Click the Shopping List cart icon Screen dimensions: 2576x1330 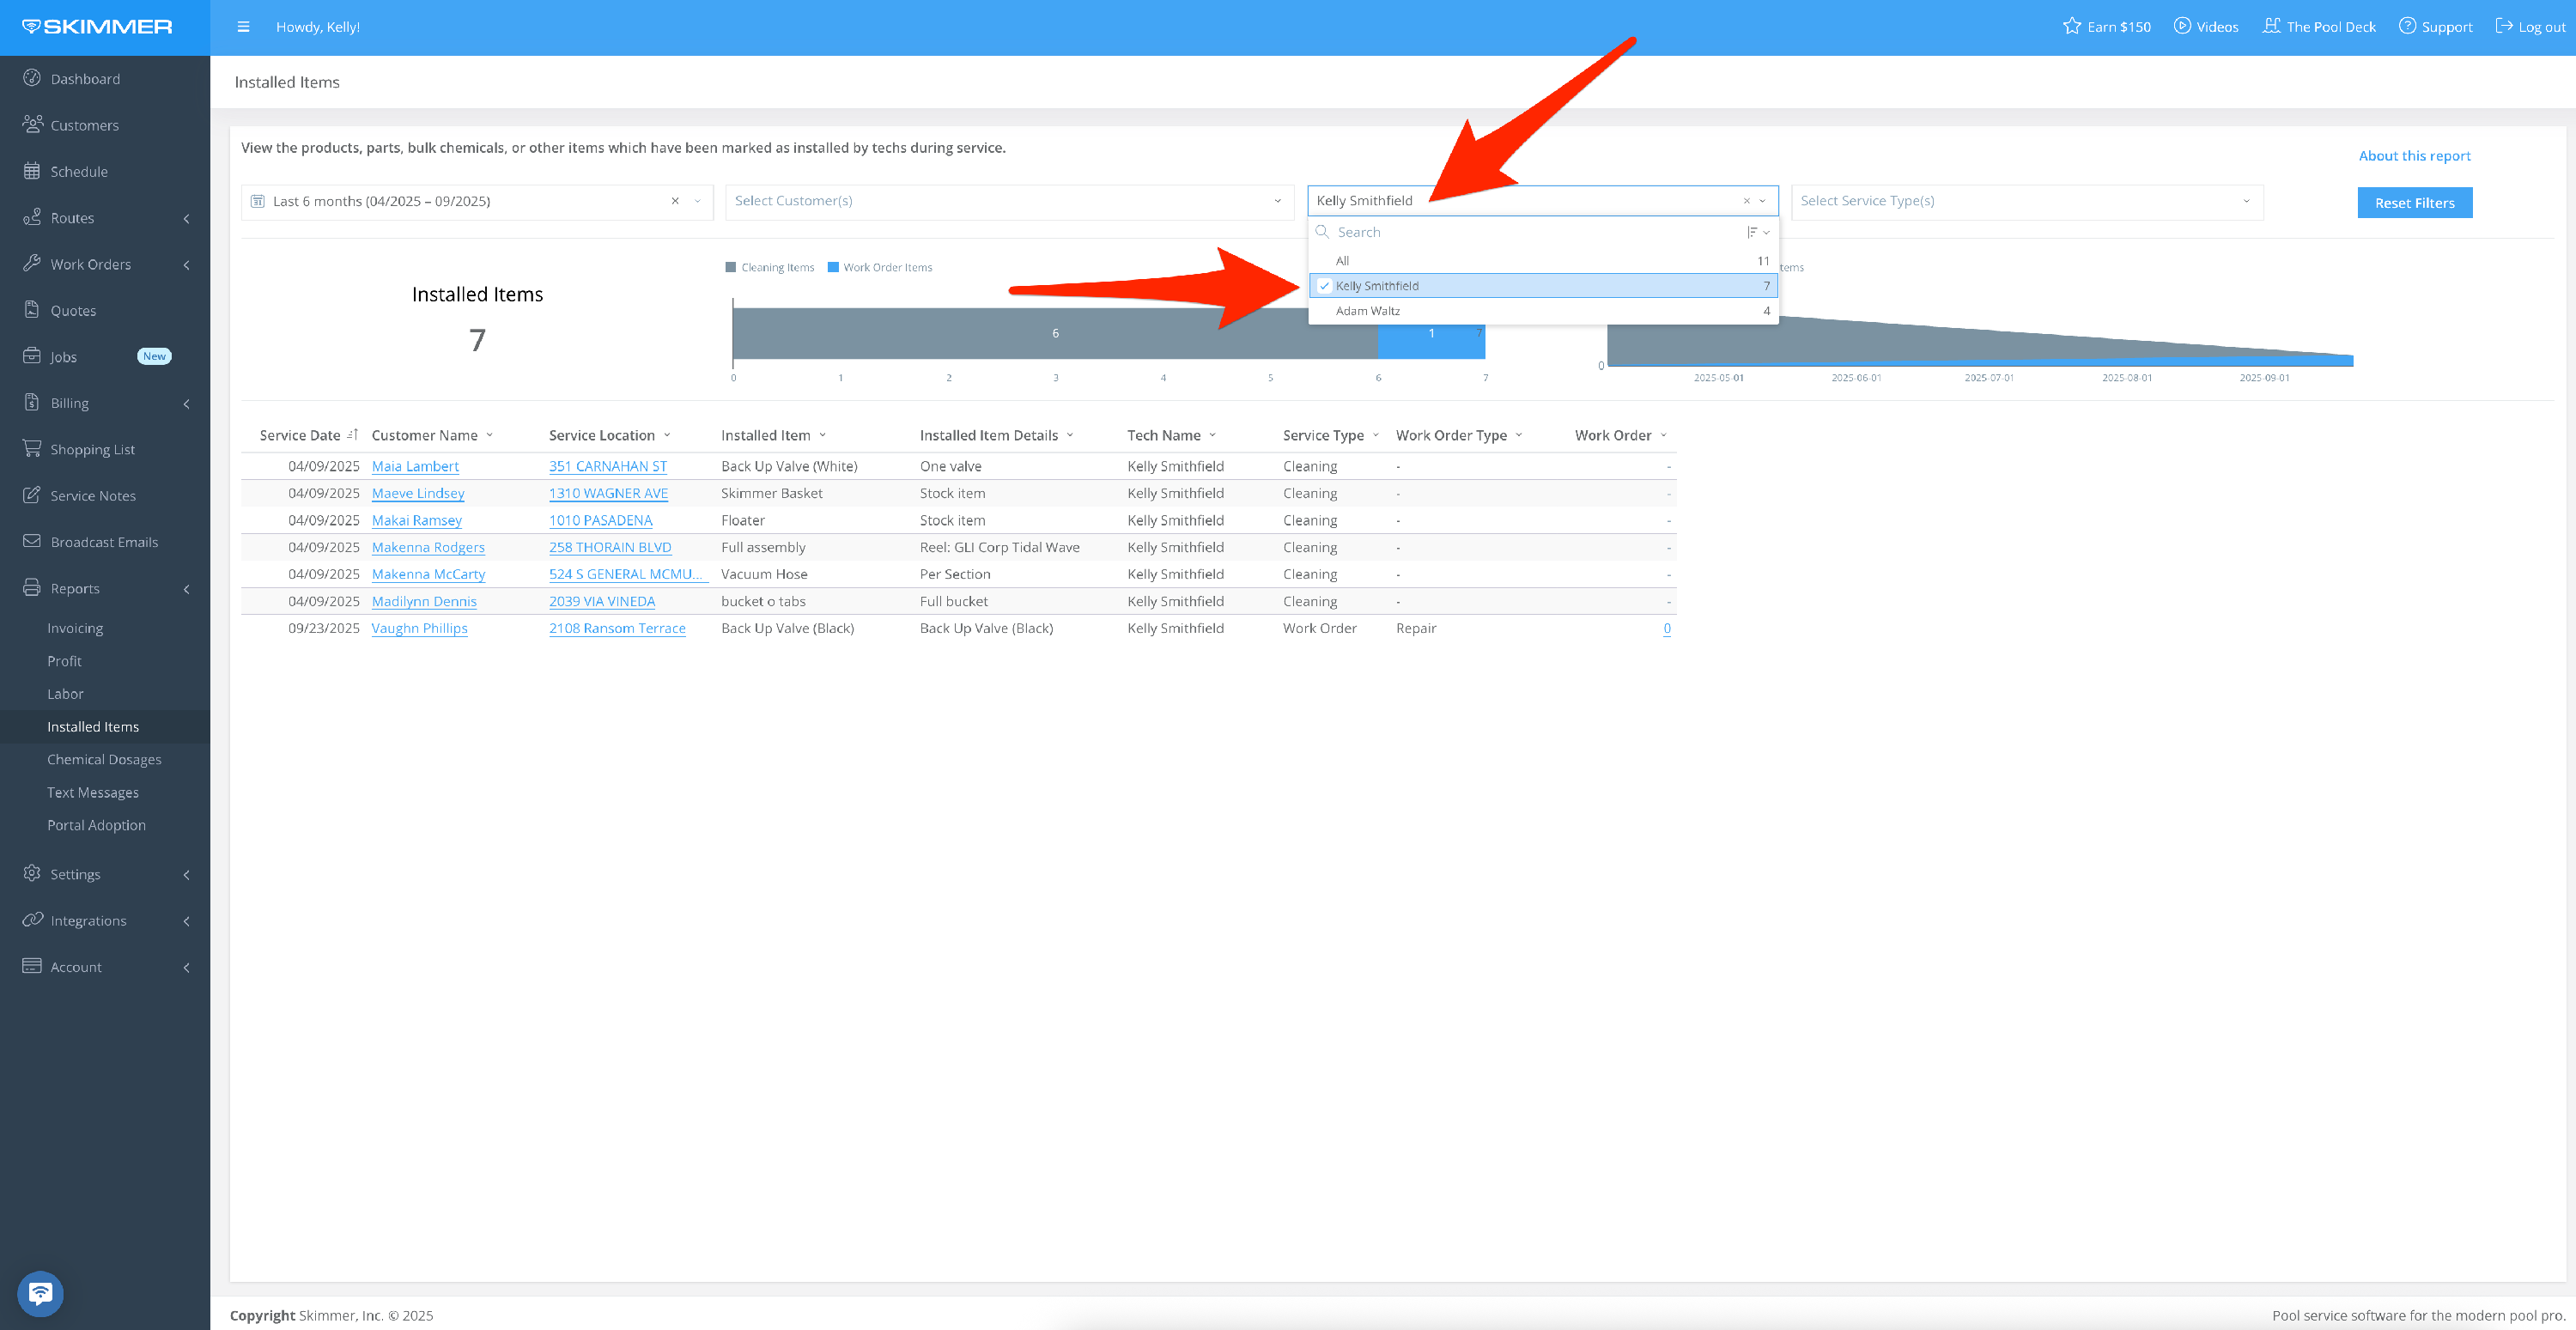[32, 449]
